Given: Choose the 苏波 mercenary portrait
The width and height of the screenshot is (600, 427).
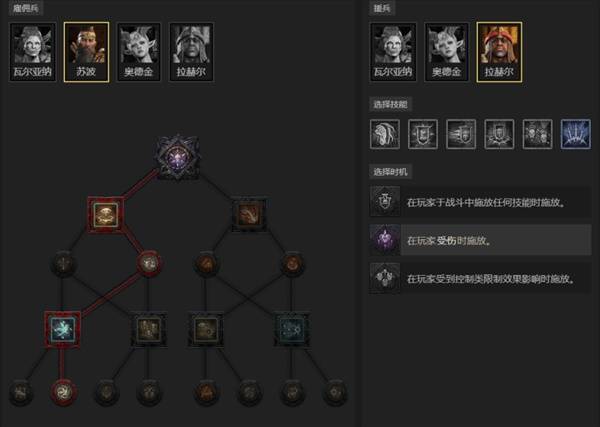Looking at the screenshot, I should [86, 52].
